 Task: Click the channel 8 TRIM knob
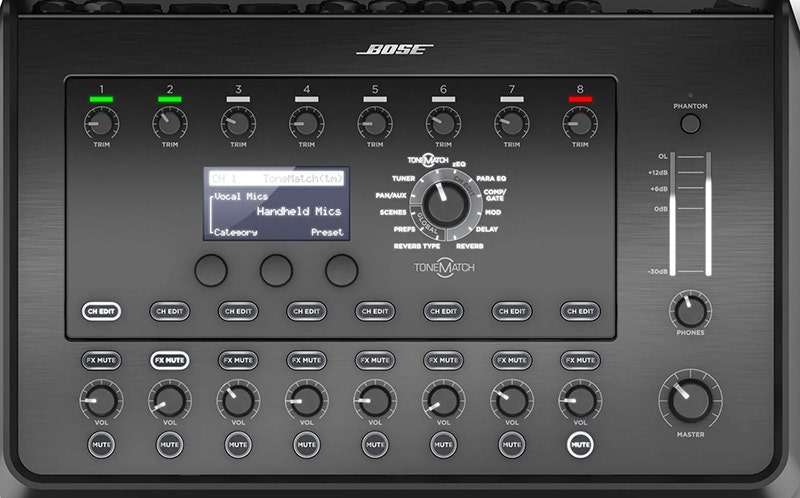pos(580,123)
